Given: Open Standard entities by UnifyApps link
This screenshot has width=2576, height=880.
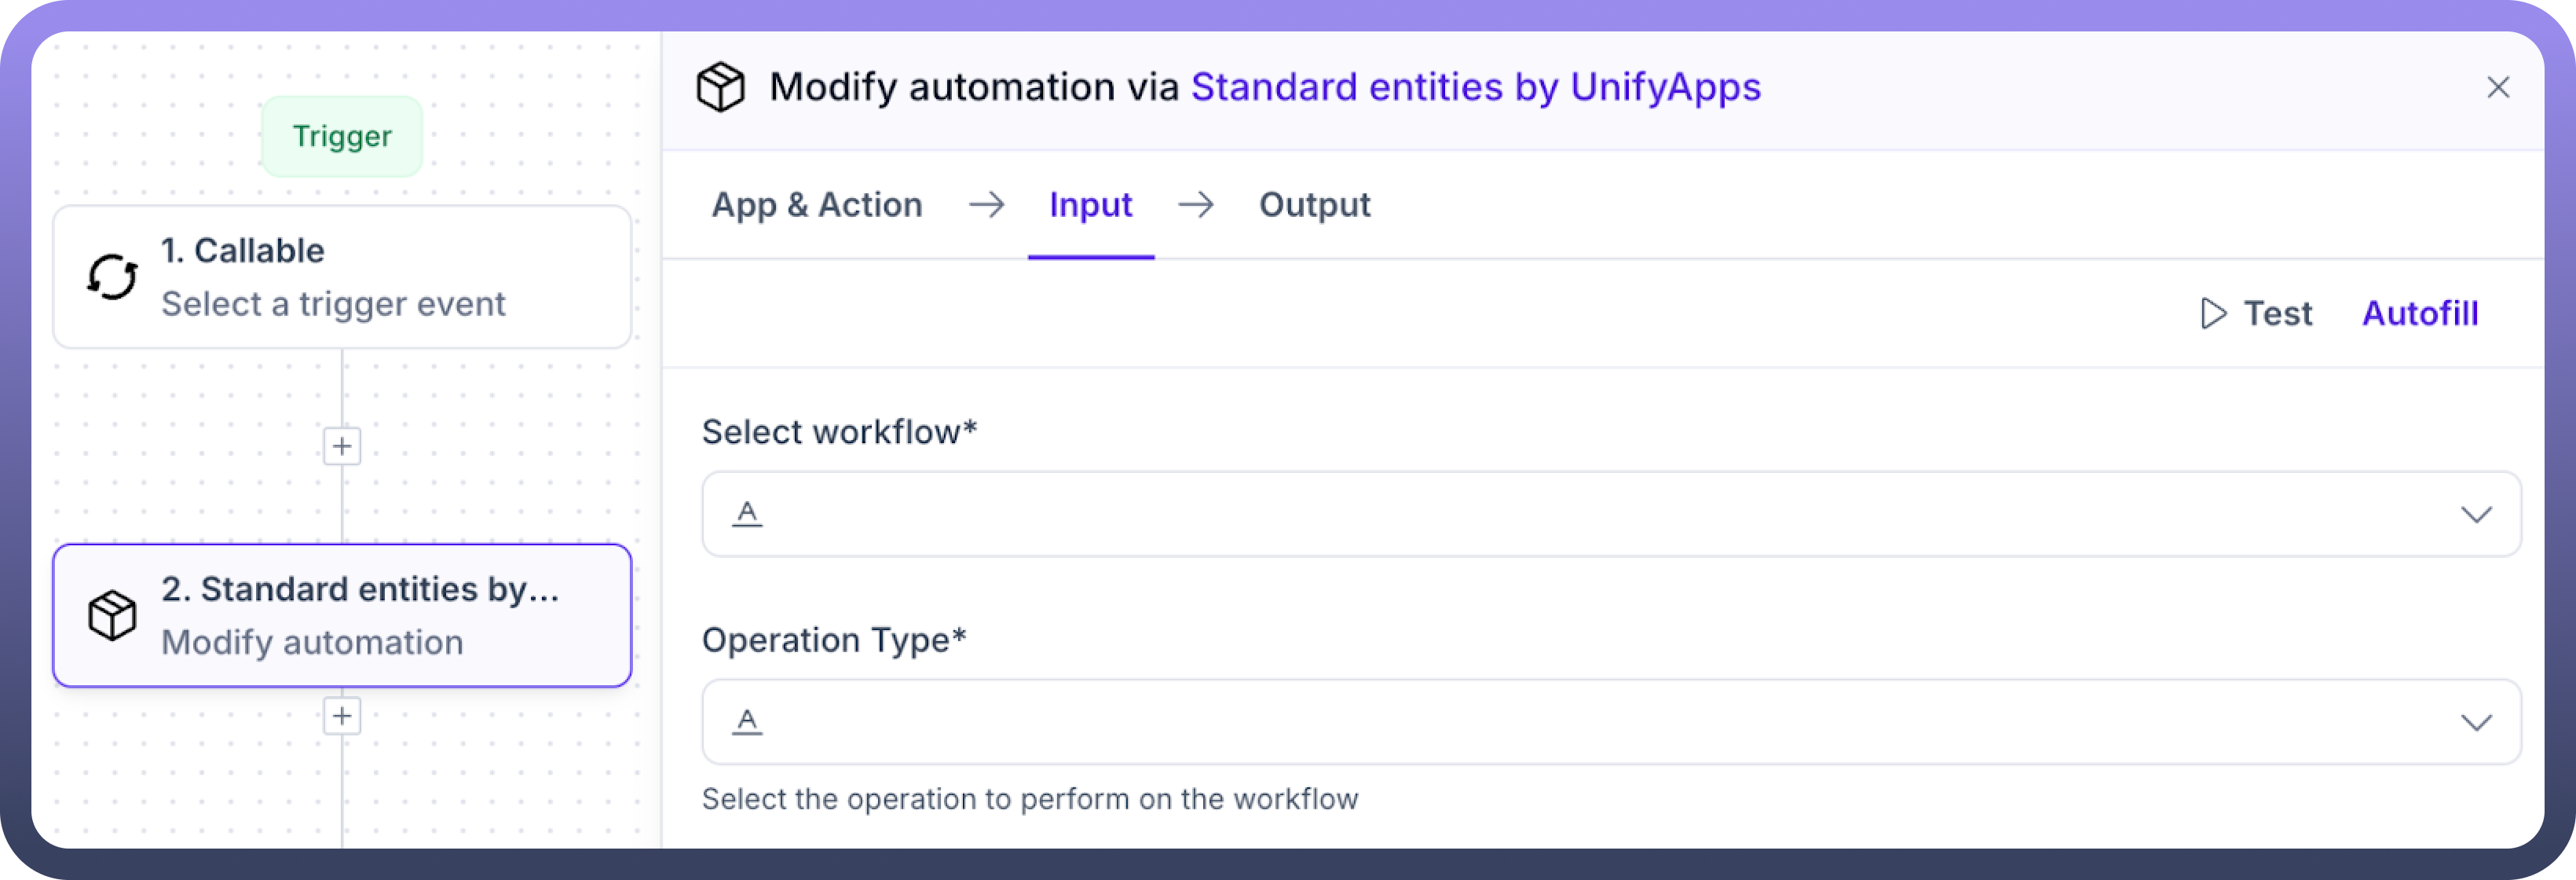Looking at the screenshot, I should coord(1475,87).
